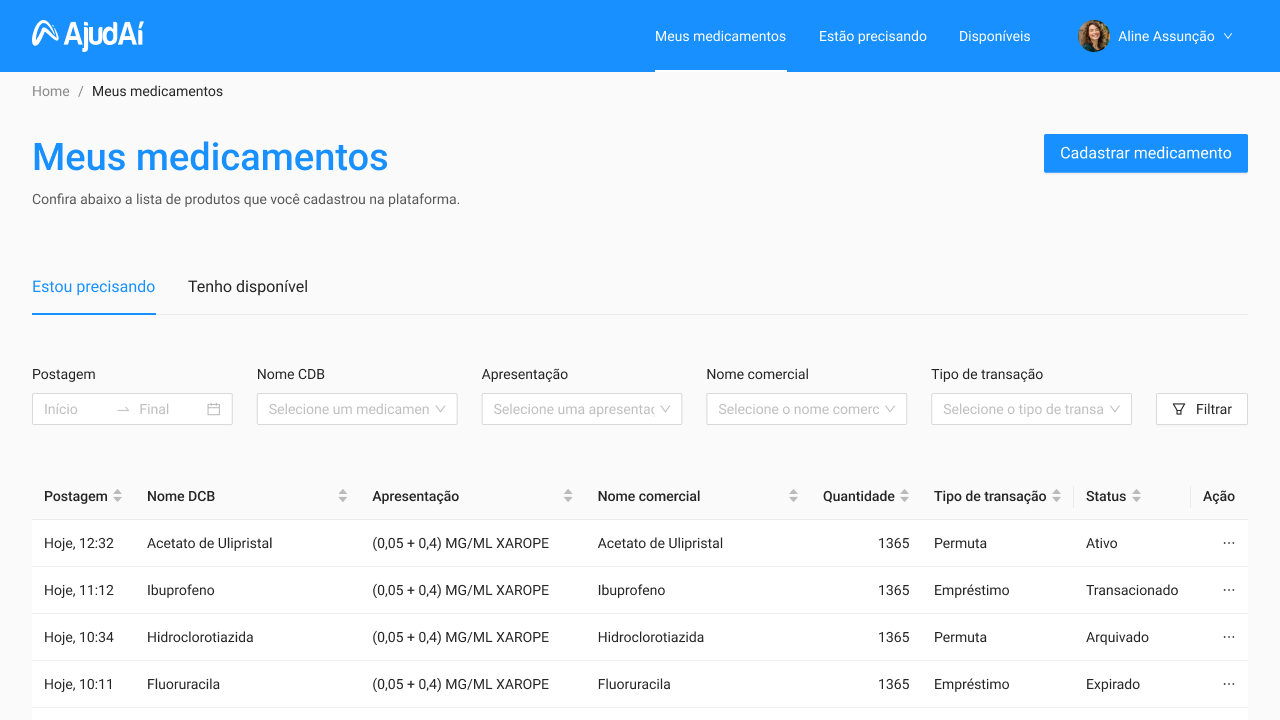Open Nome CDB medication dropdown
The width and height of the screenshot is (1280, 720).
[357, 409]
